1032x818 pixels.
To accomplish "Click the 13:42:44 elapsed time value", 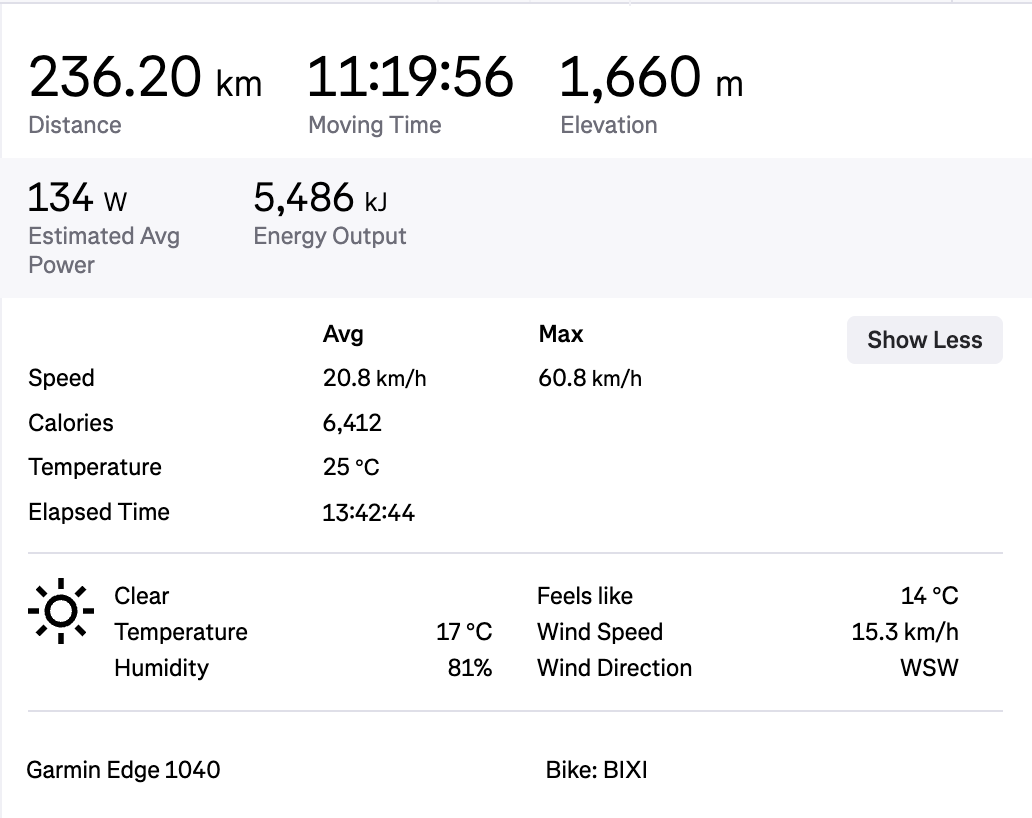I will [369, 513].
